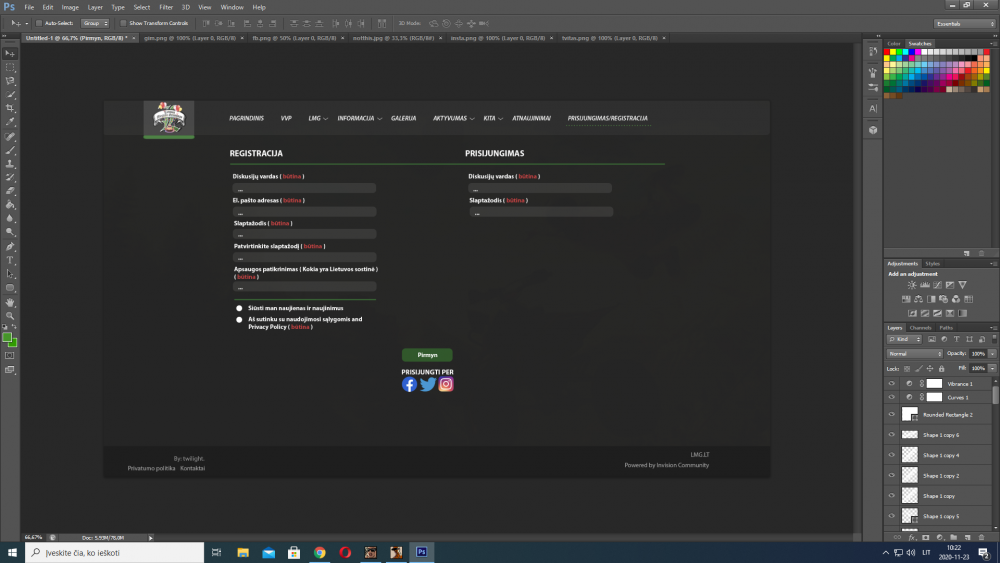1000x563 pixels.
Task: Select the Rounded Rectangle 2 layer
Action: [947, 414]
